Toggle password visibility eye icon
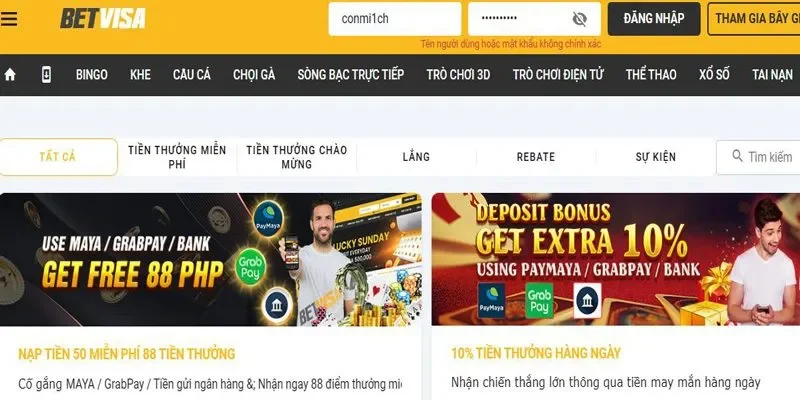 (x=579, y=19)
